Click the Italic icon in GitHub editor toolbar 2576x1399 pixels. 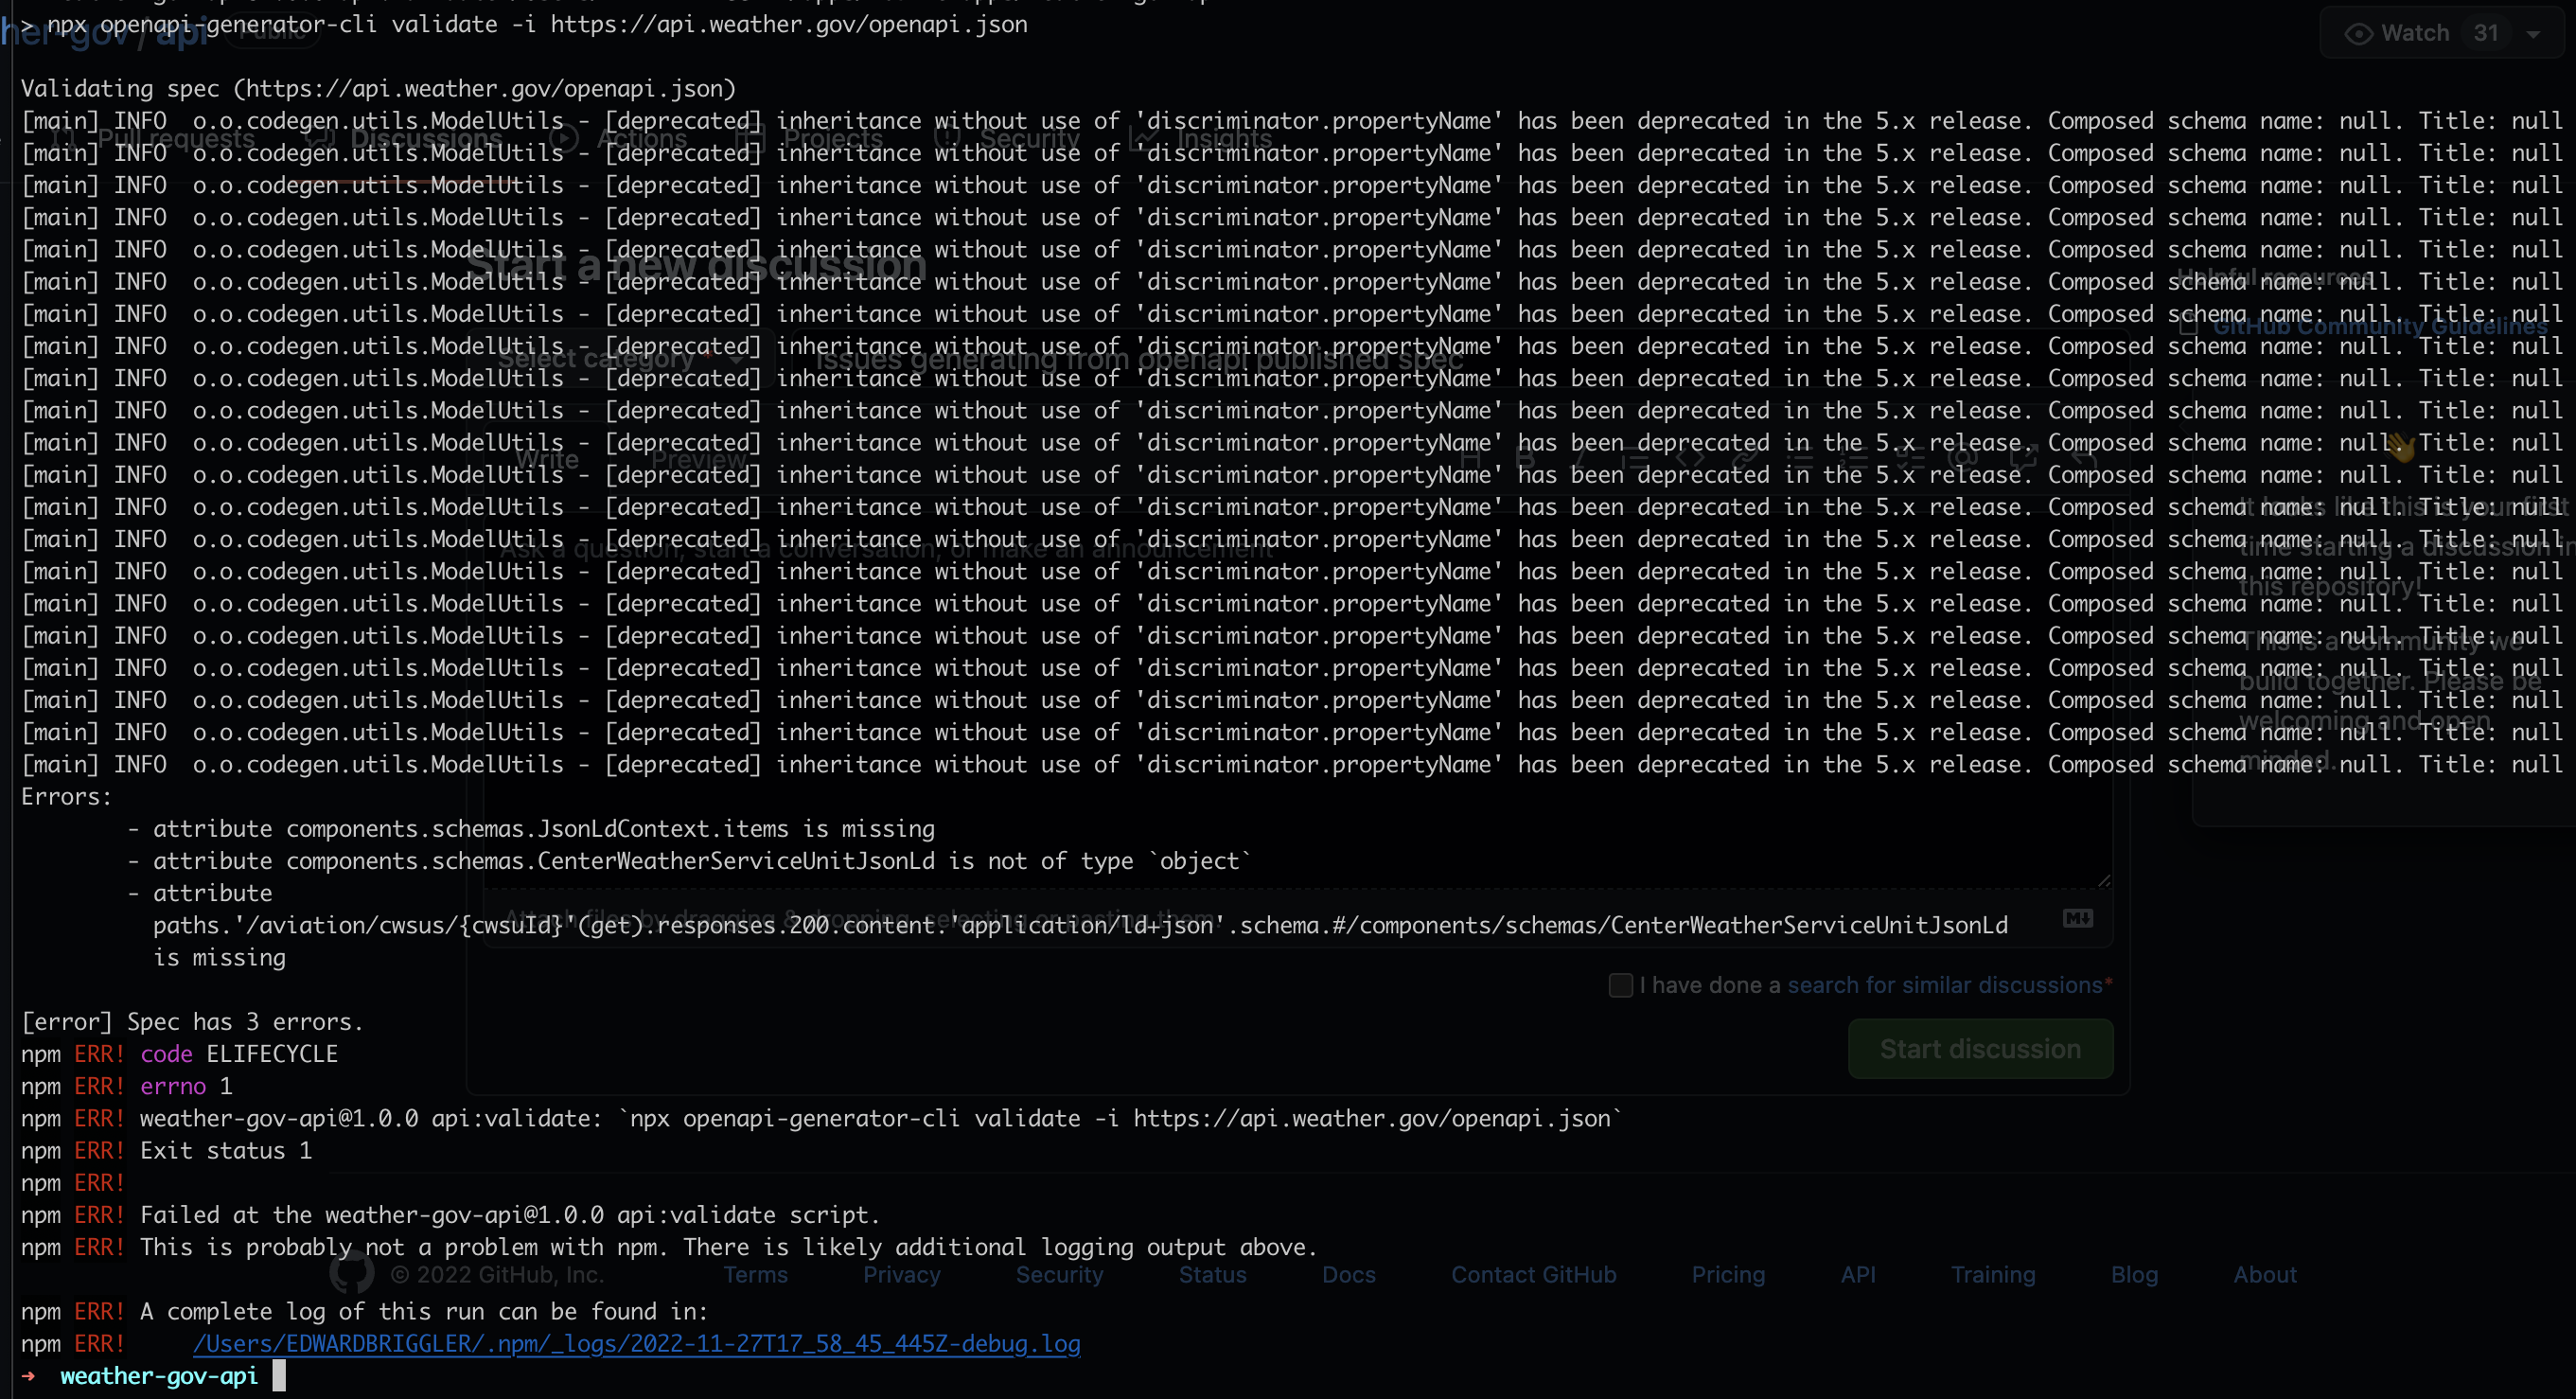1580,459
